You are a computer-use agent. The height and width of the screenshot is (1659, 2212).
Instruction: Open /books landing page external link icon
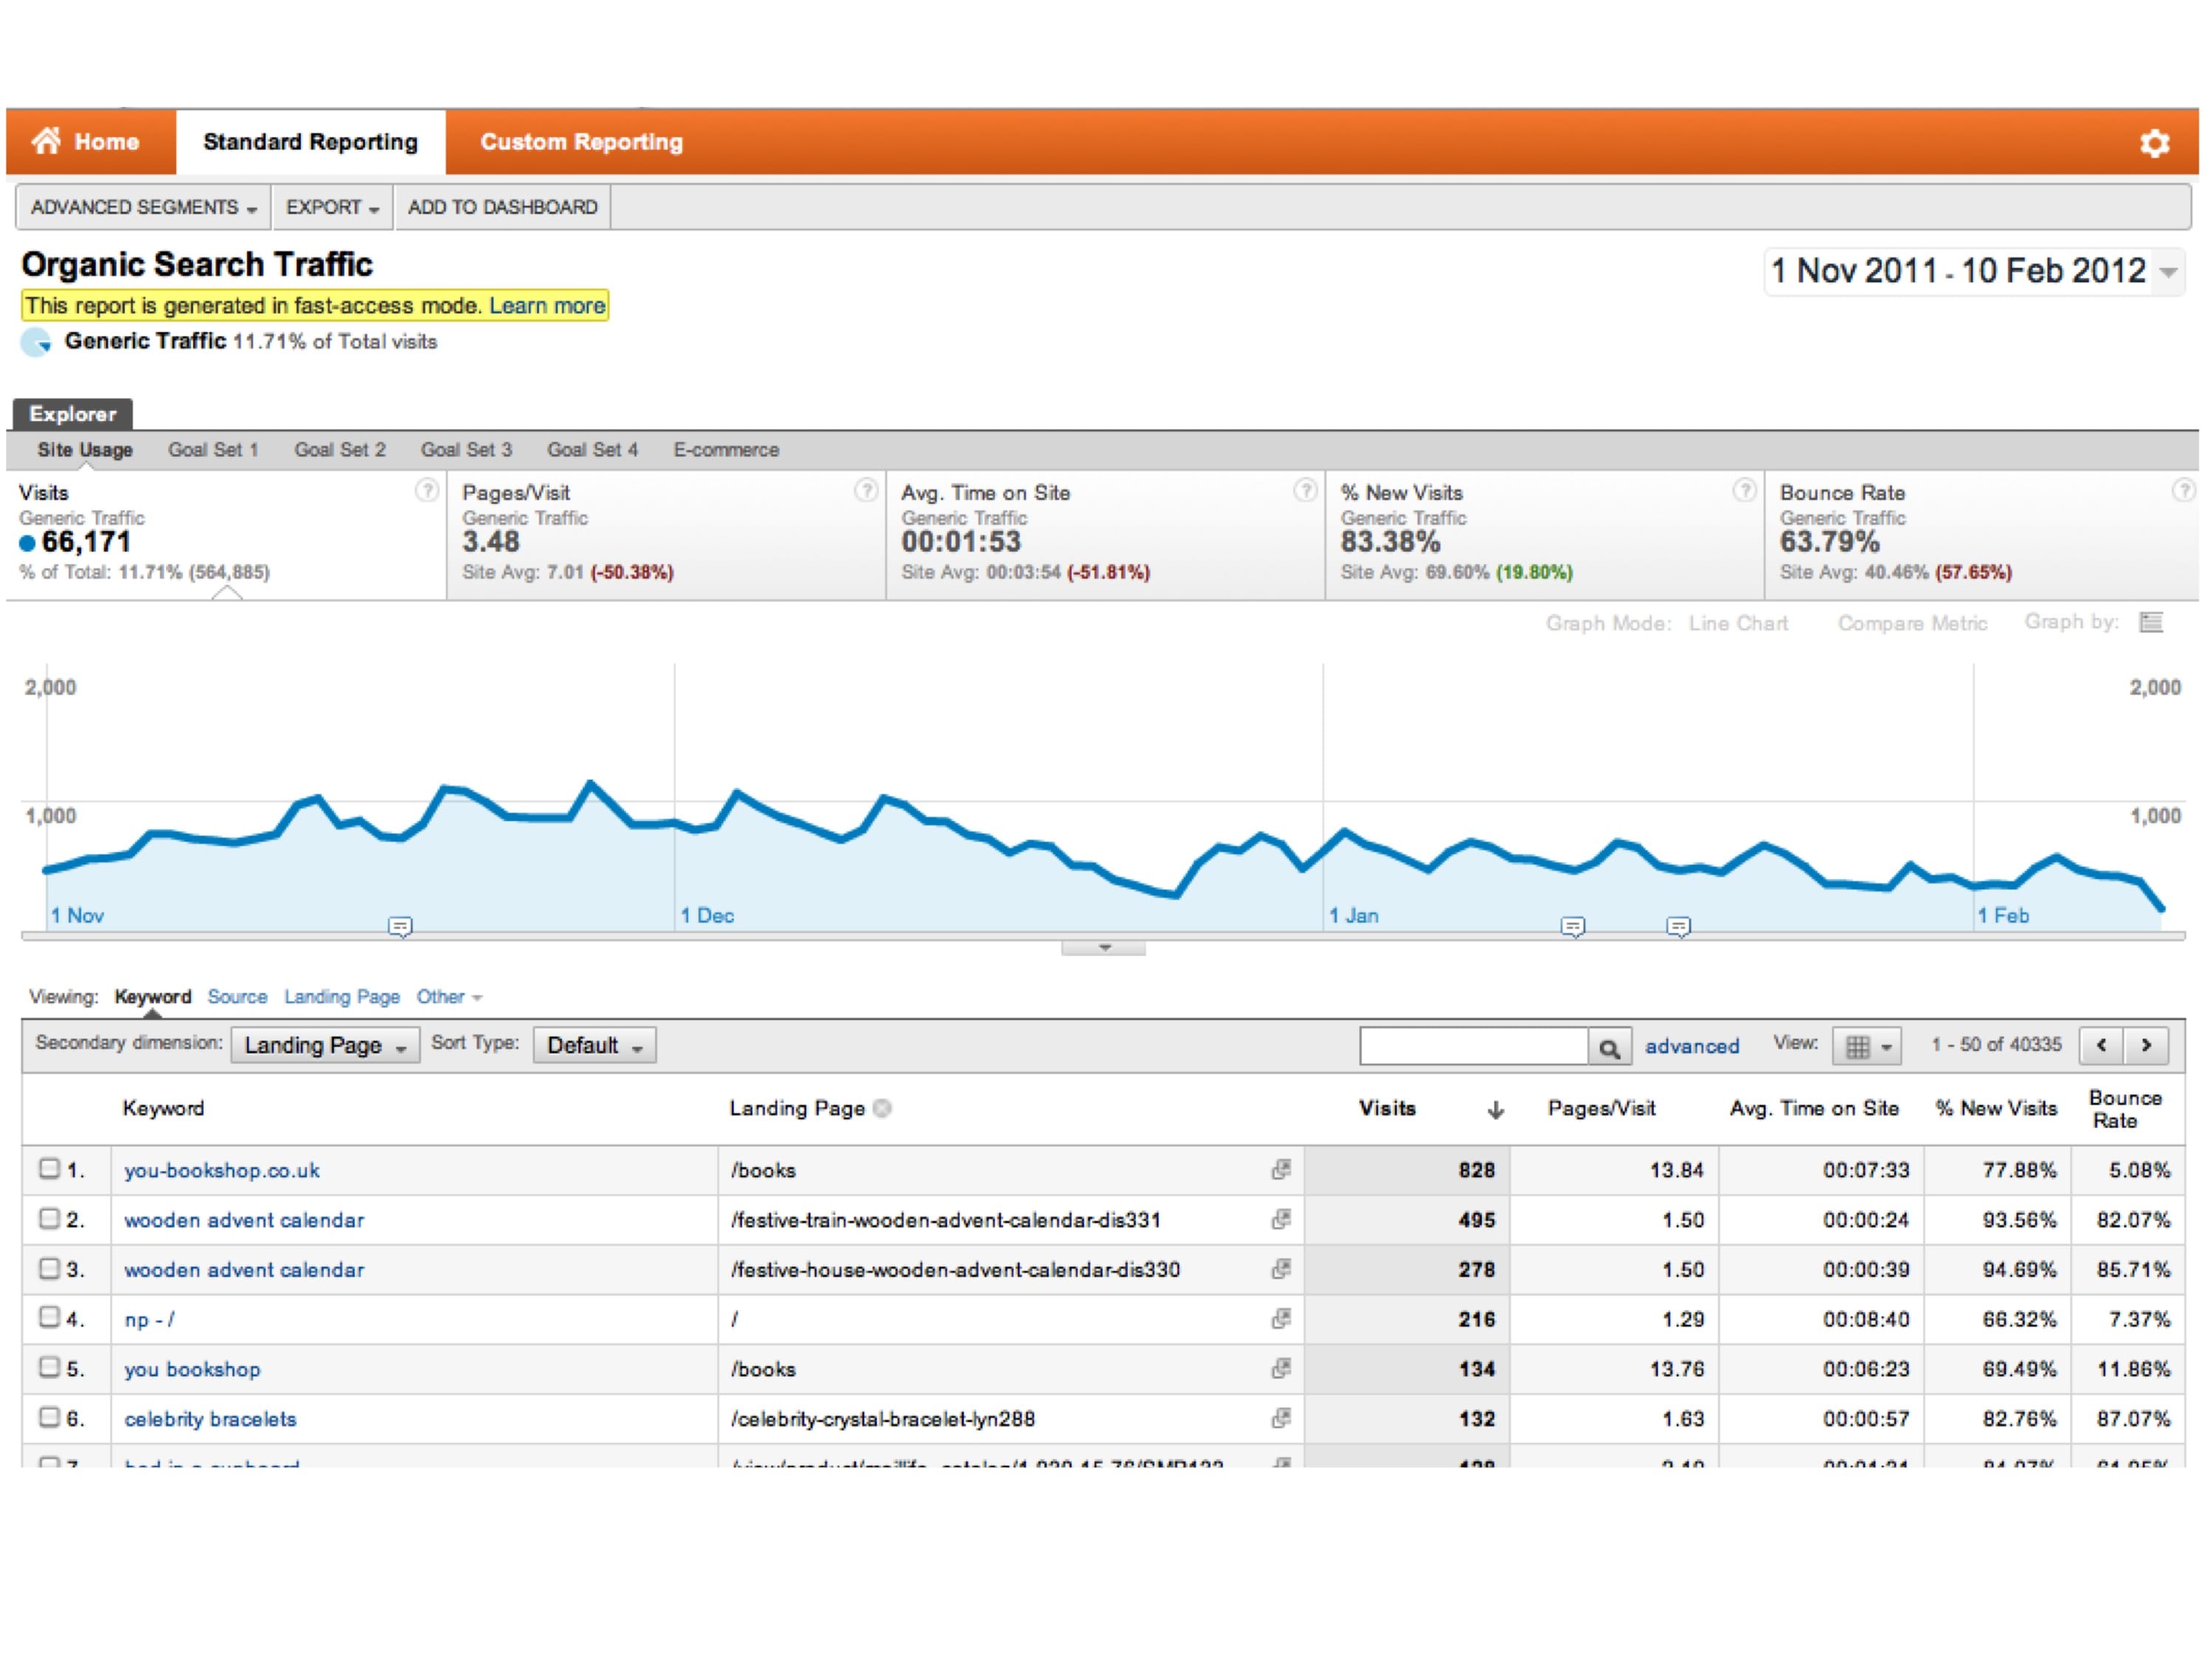pyautogui.click(x=1281, y=1170)
